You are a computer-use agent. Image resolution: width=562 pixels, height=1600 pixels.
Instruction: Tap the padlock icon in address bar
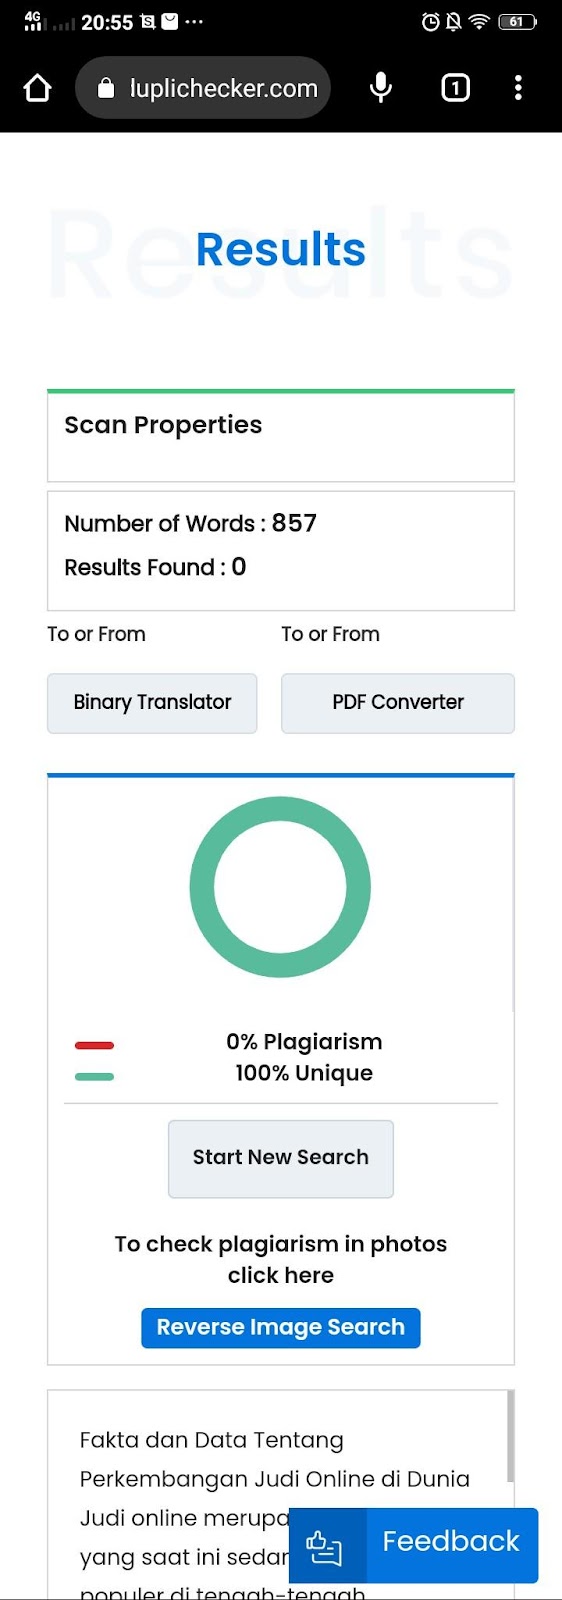tap(106, 89)
